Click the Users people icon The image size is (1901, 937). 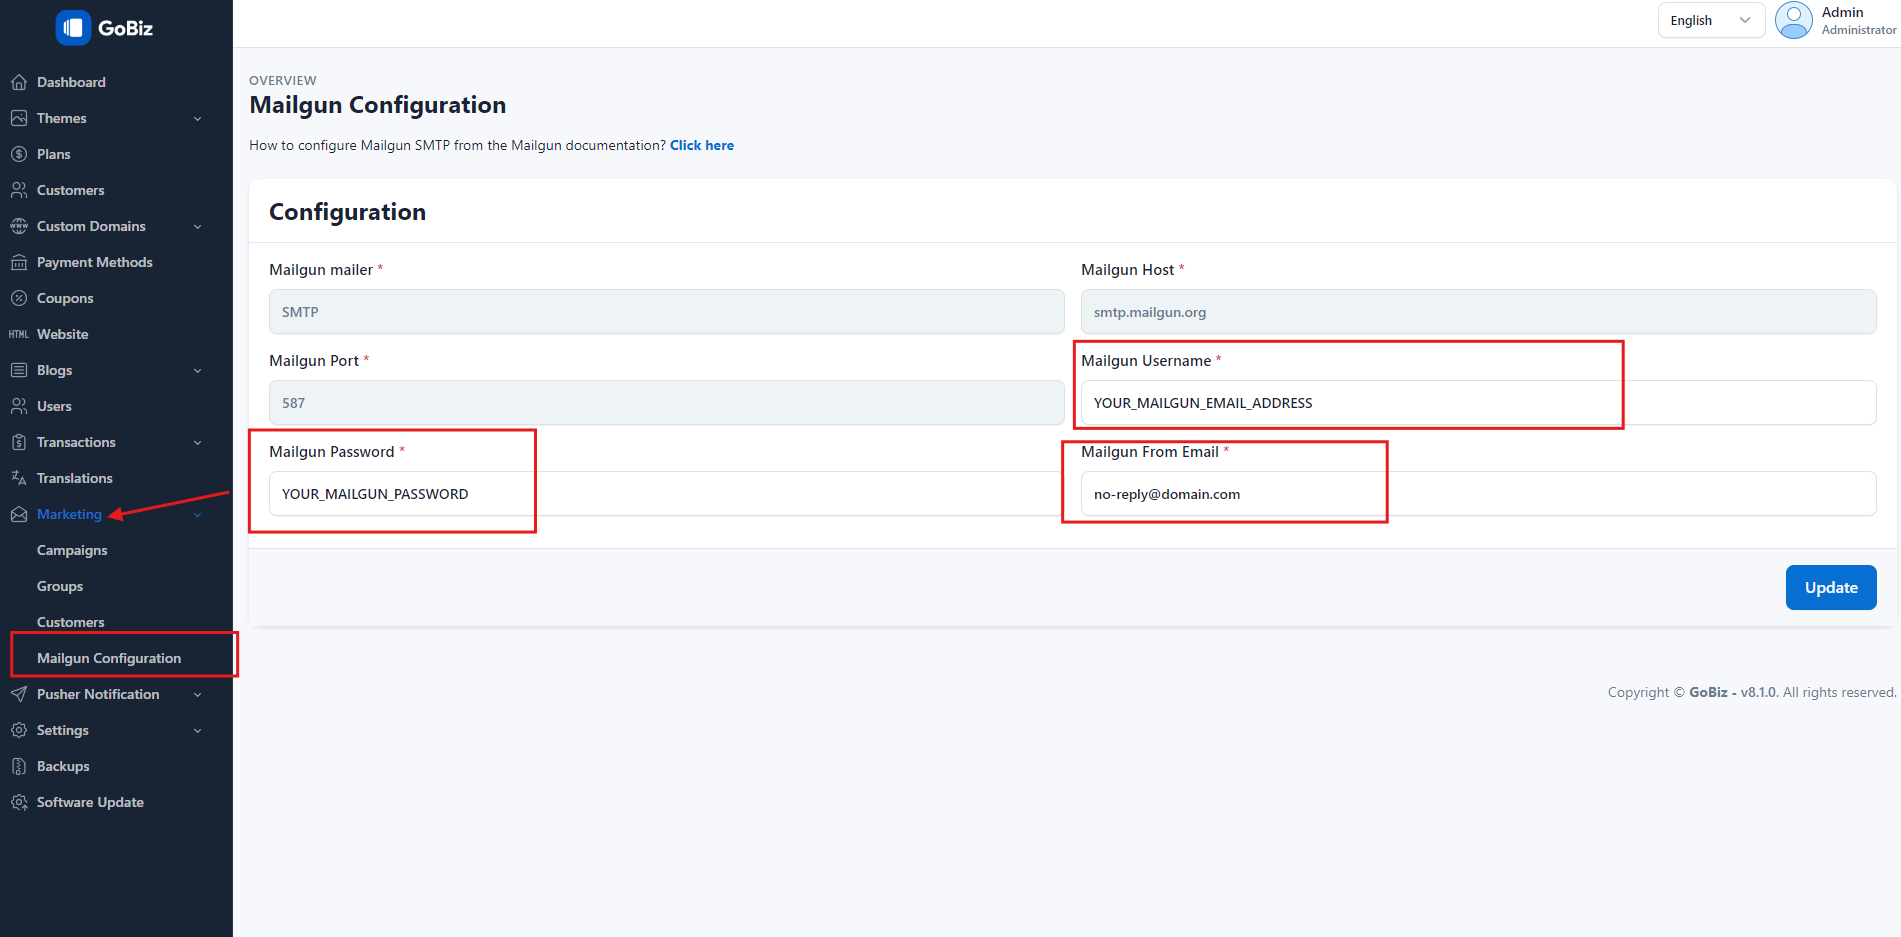pyautogui.click(x=19, y=406)
